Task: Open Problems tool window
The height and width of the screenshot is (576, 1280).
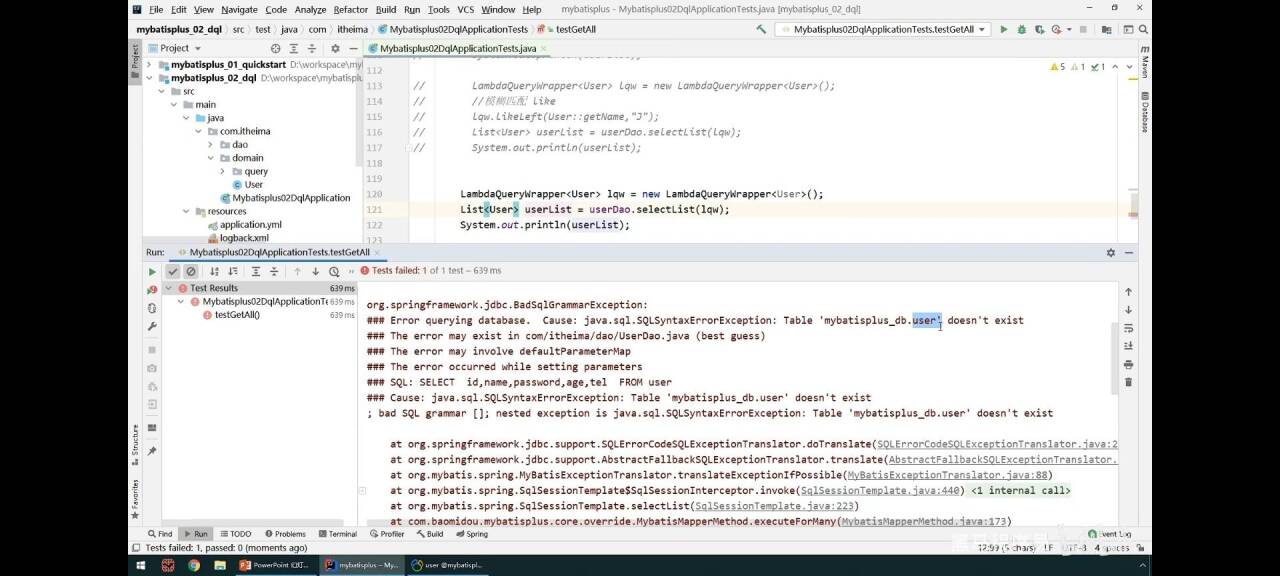Action: [284, 534]
